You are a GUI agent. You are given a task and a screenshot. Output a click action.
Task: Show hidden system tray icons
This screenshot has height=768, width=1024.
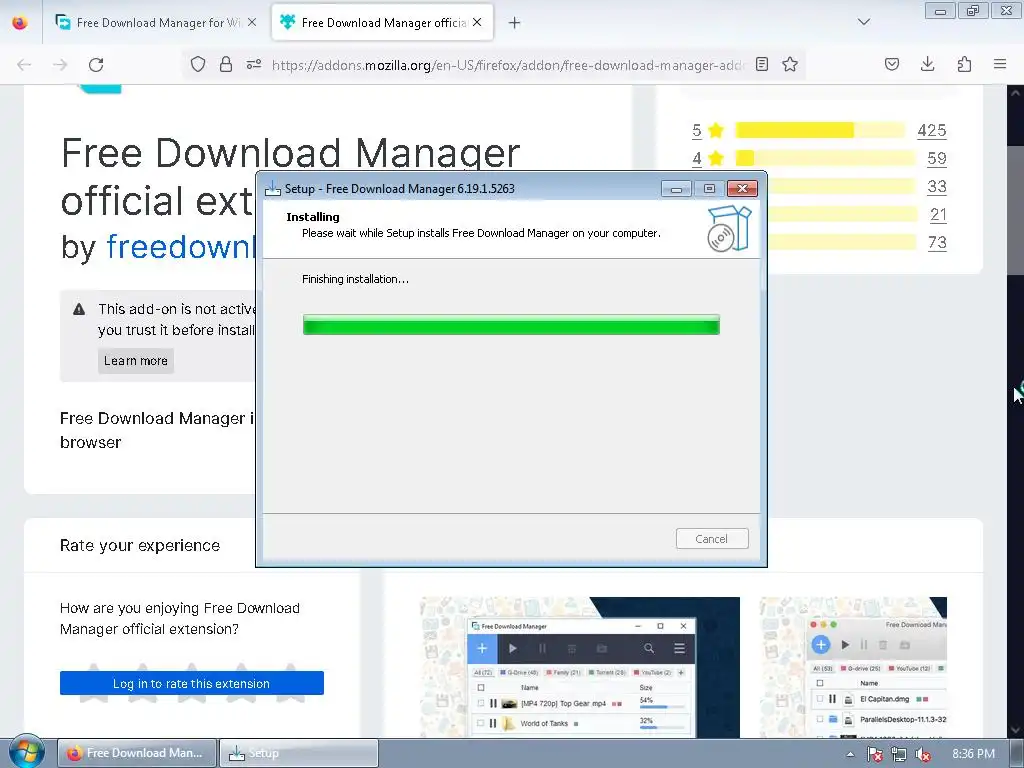tap(850, 754)
